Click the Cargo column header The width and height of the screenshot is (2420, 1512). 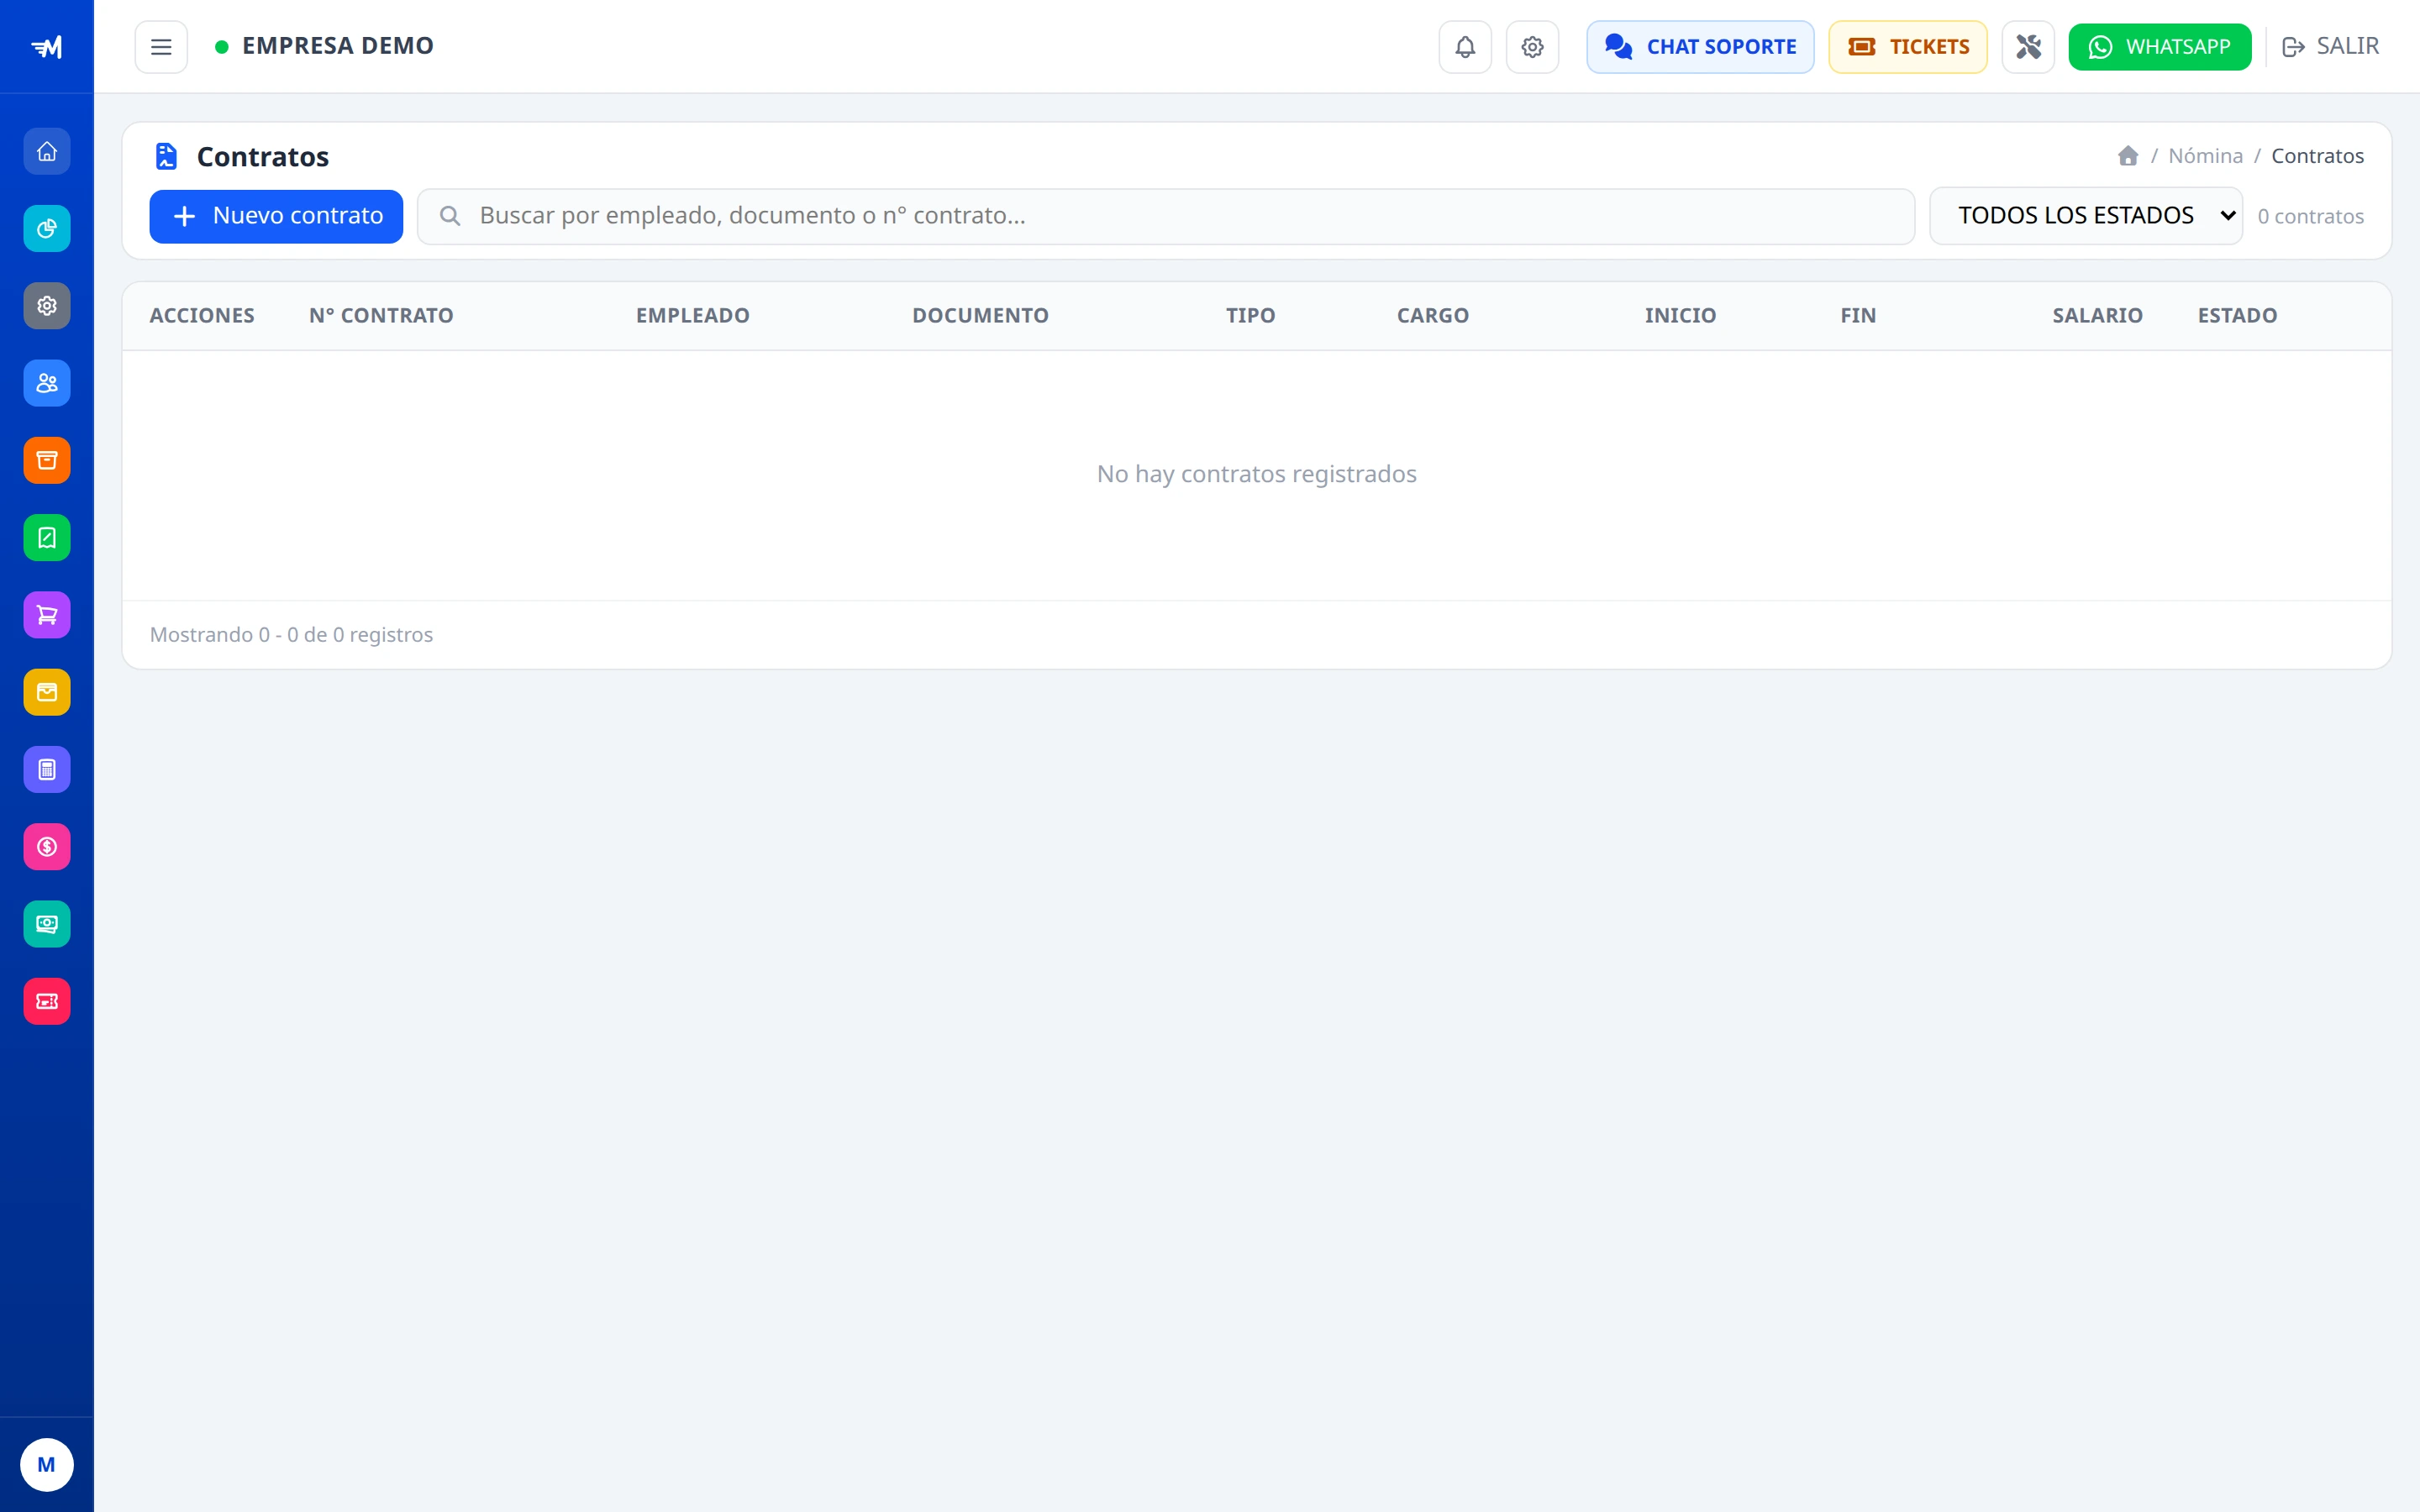point(1432,316)
